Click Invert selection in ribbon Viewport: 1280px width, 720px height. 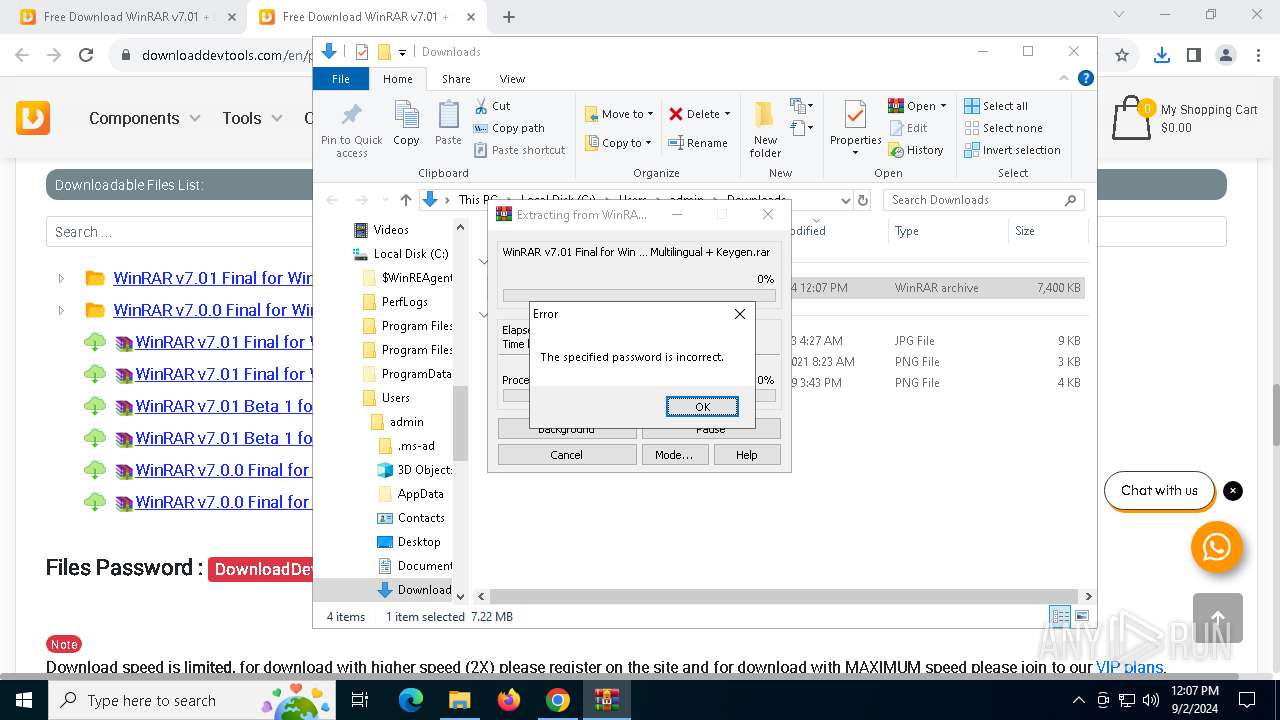pyautogui.click(x=1012, y=150)
